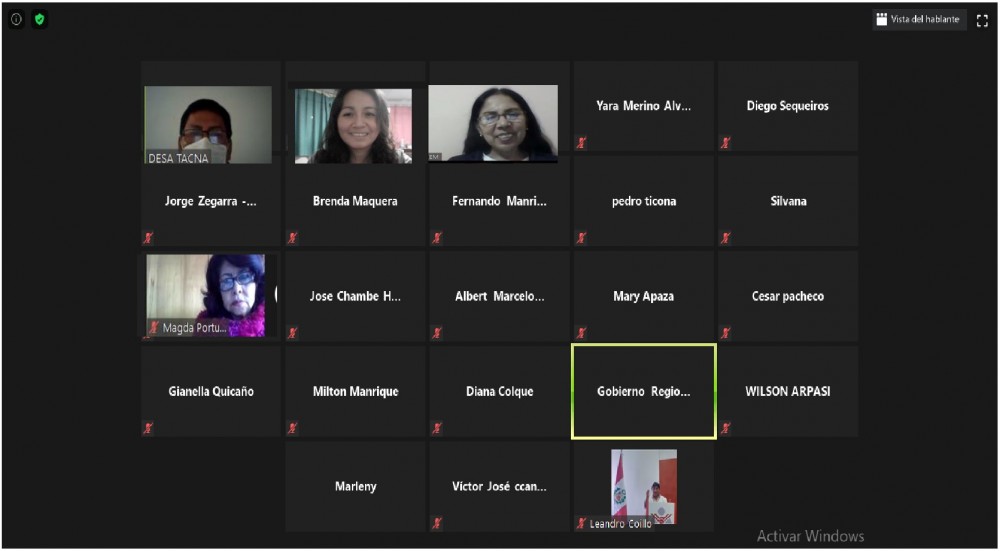
Task: Click muted mic icon on Cesar pacheco tile
Action: pos(726,333)
